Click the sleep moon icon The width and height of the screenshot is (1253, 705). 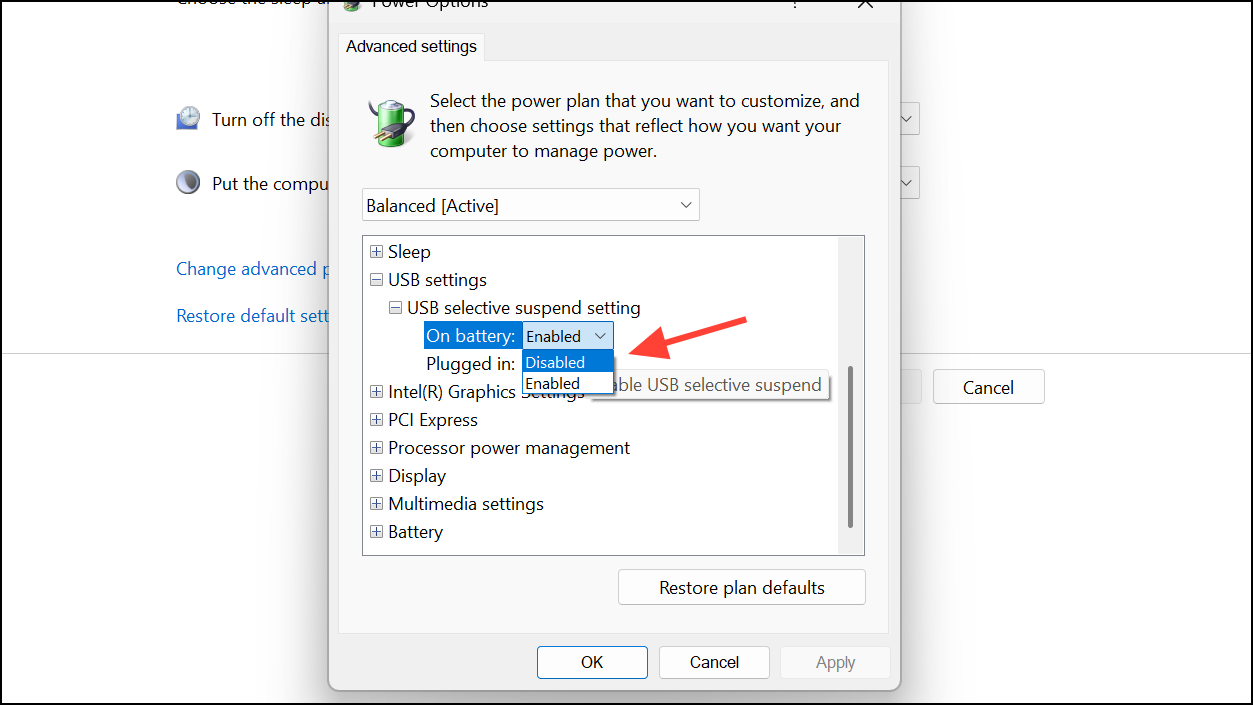tap(188, 183)
